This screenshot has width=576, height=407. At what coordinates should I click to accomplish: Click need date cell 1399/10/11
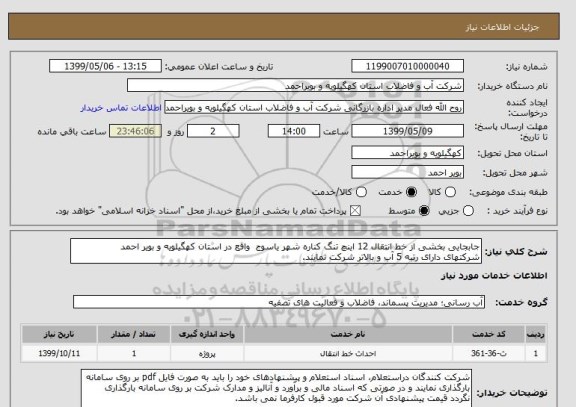pyautogui.click(x=59, y=353)
